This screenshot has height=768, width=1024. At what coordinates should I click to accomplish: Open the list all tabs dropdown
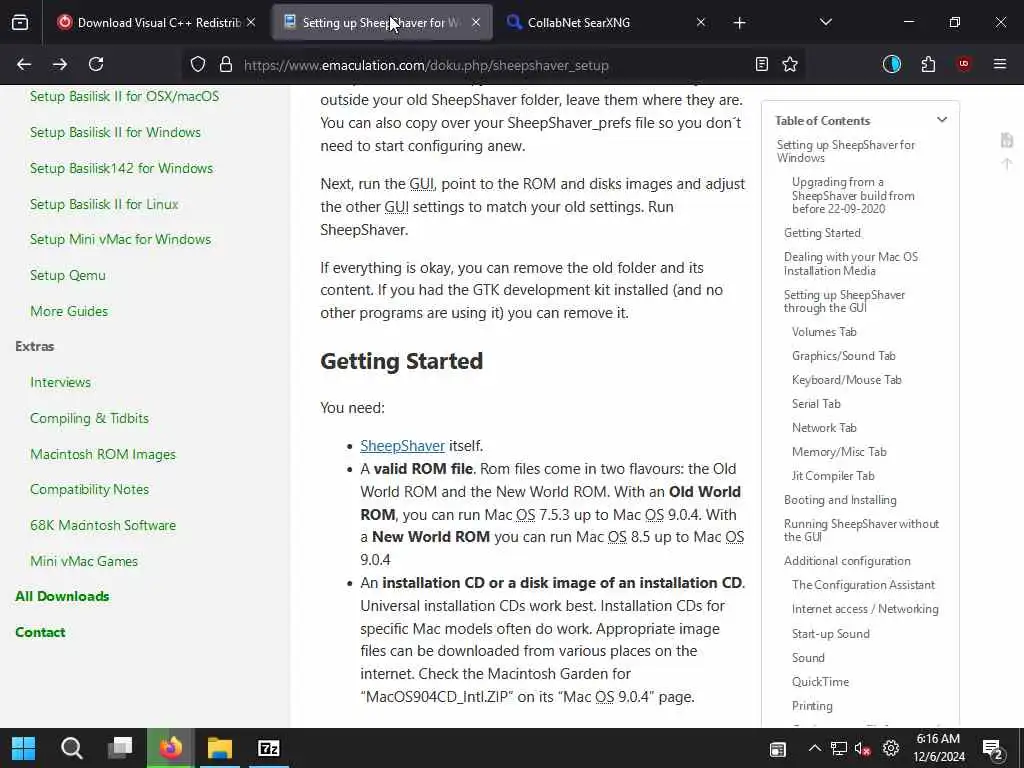coord(825,22)
